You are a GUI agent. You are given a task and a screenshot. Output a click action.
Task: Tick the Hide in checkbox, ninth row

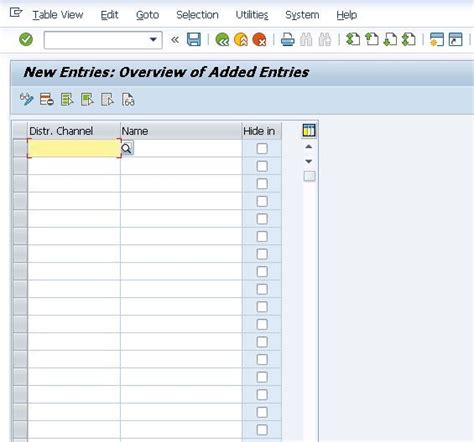tap(262, 289)
